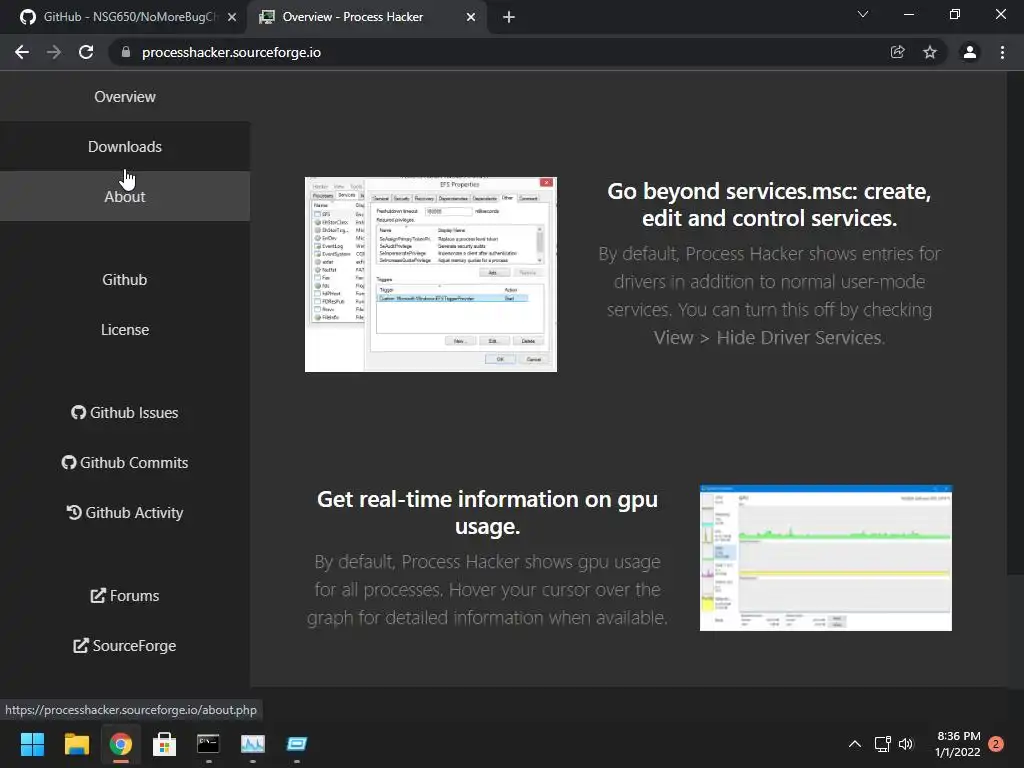Reload the current page
The width and height of the screenshot is (1024, 768).
point(86,52)
